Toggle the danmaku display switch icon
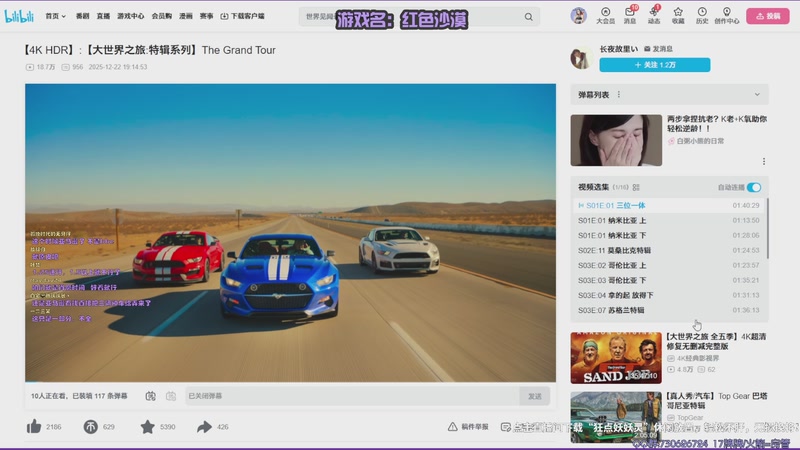The height and width of the screenshot is (450, 800). [x=151, y=396]
